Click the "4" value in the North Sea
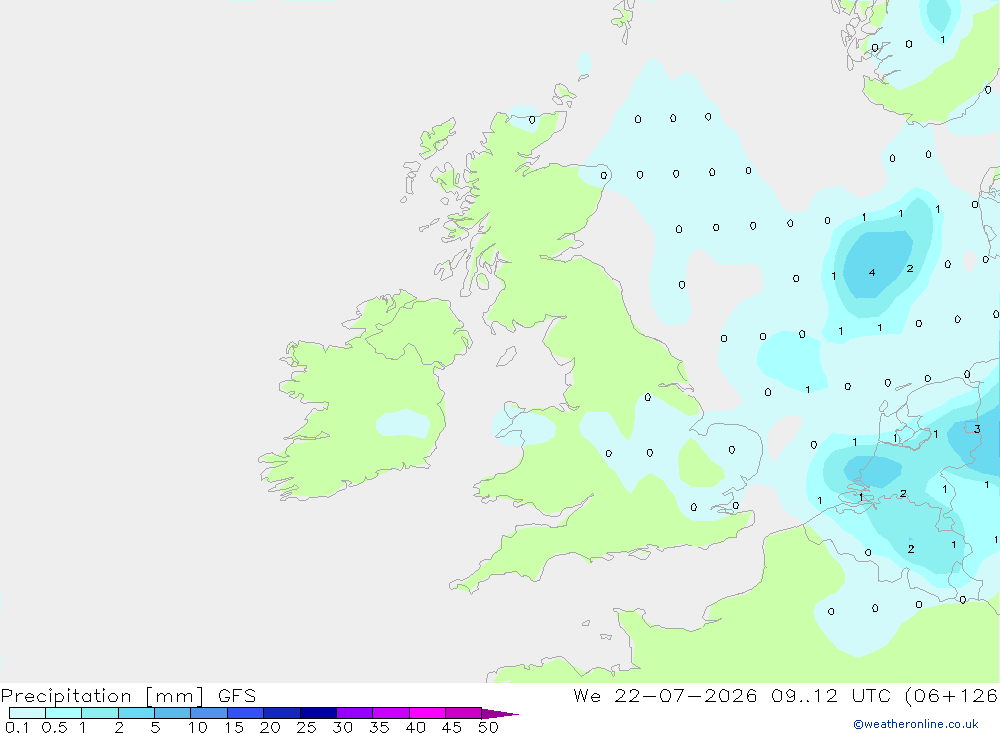Screen dimensions: 1000x733 click(x=872, y=272)
